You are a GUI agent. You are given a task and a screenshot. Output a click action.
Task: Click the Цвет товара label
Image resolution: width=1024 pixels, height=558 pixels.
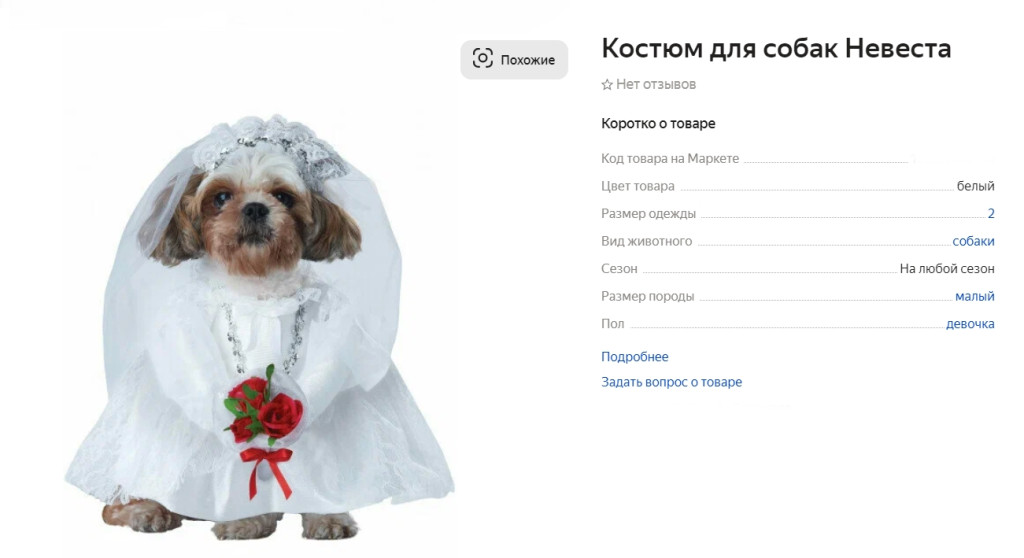637,186
